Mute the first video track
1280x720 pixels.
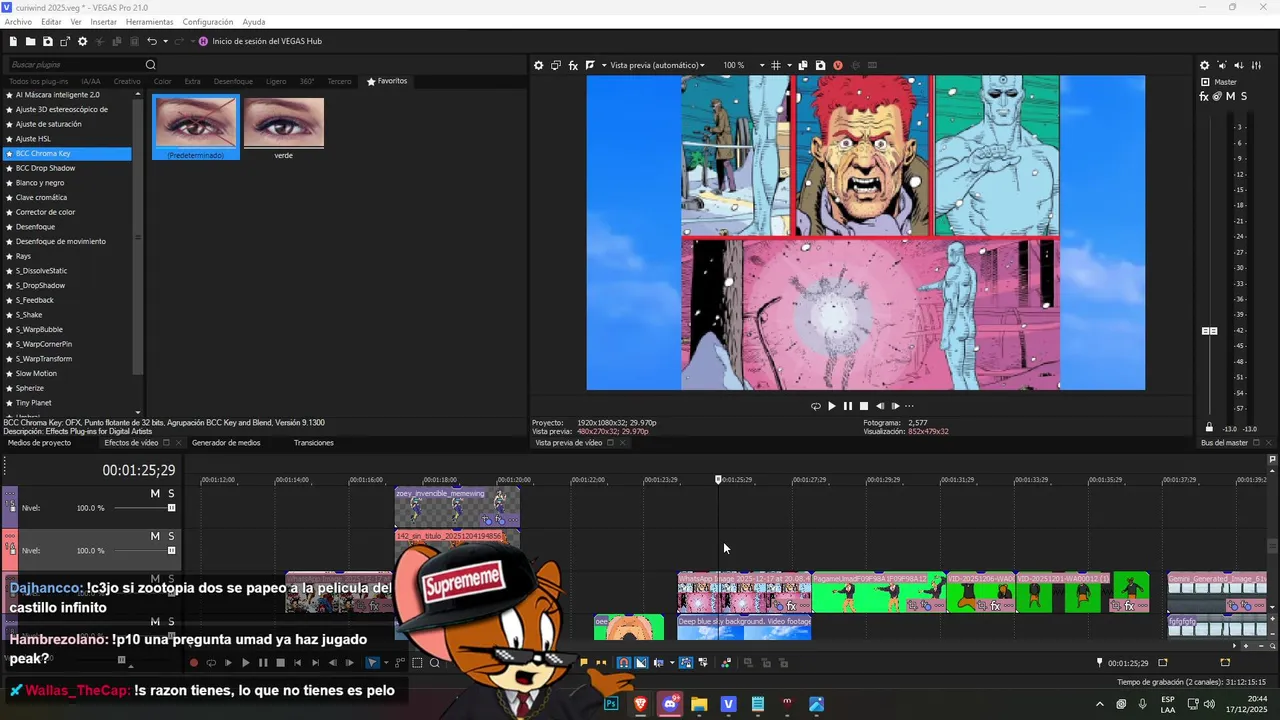pyautogui.click(x=155, y=494)
